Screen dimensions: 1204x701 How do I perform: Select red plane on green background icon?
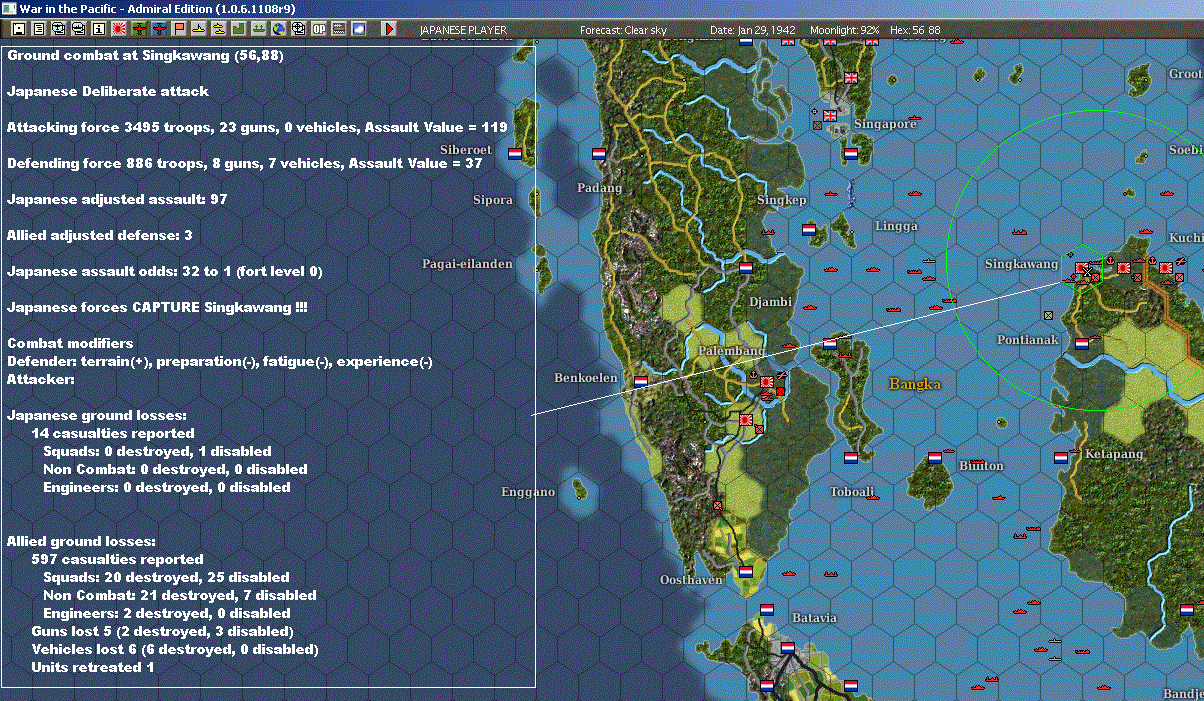(x=138, y=29)
